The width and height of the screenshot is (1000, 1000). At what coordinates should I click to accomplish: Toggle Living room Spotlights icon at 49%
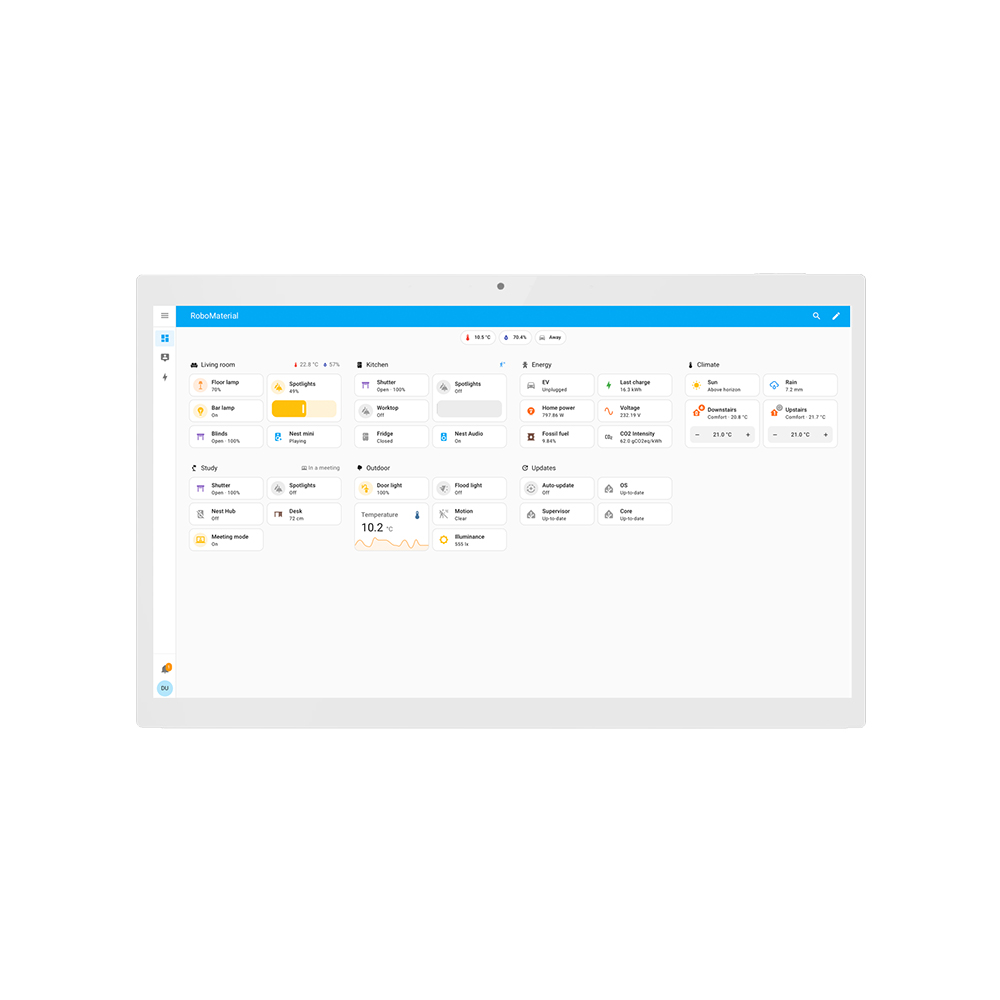point(278,387)
